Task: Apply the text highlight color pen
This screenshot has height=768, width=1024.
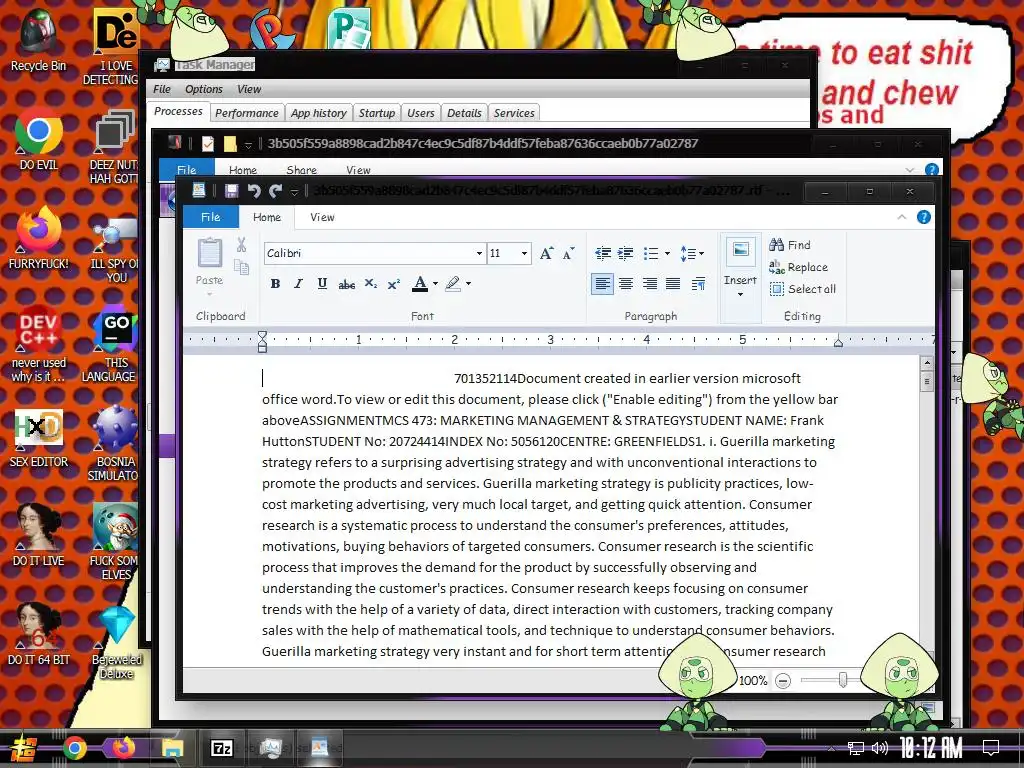Action: point(453,283)
